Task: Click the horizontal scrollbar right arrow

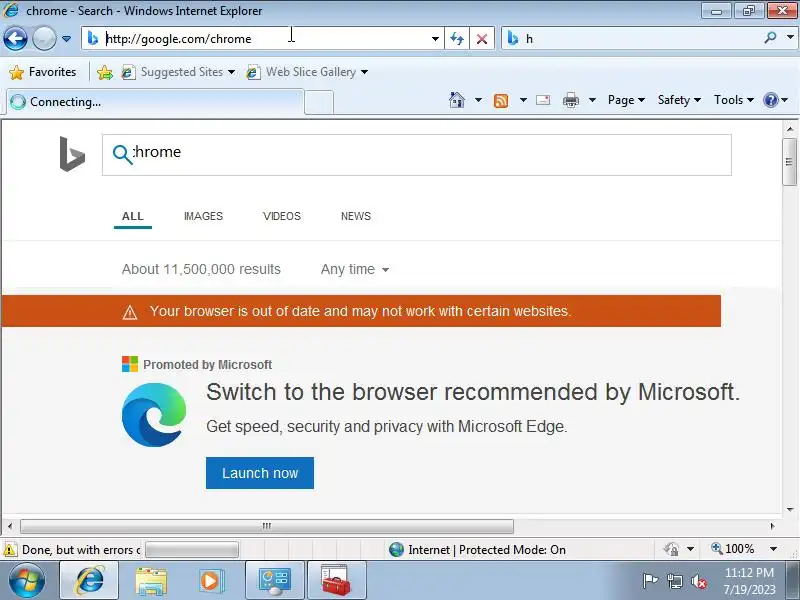Action: coord(772,526)
